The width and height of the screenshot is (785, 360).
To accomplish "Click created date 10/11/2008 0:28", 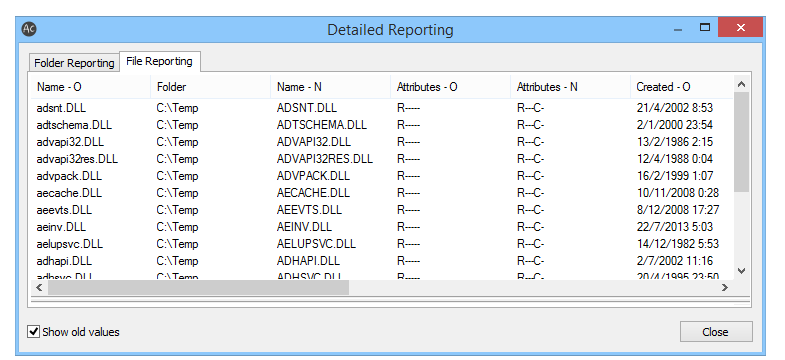I will pyautogui.click(x=678, y=193).
